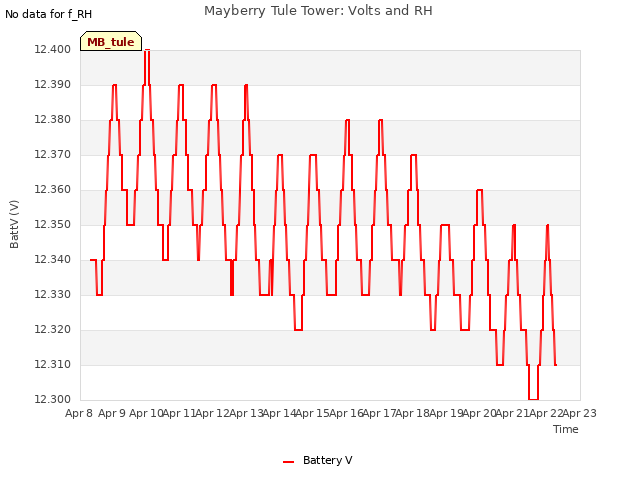
Task: Click the MB_tule annotation label
Action: coord(111,41)
